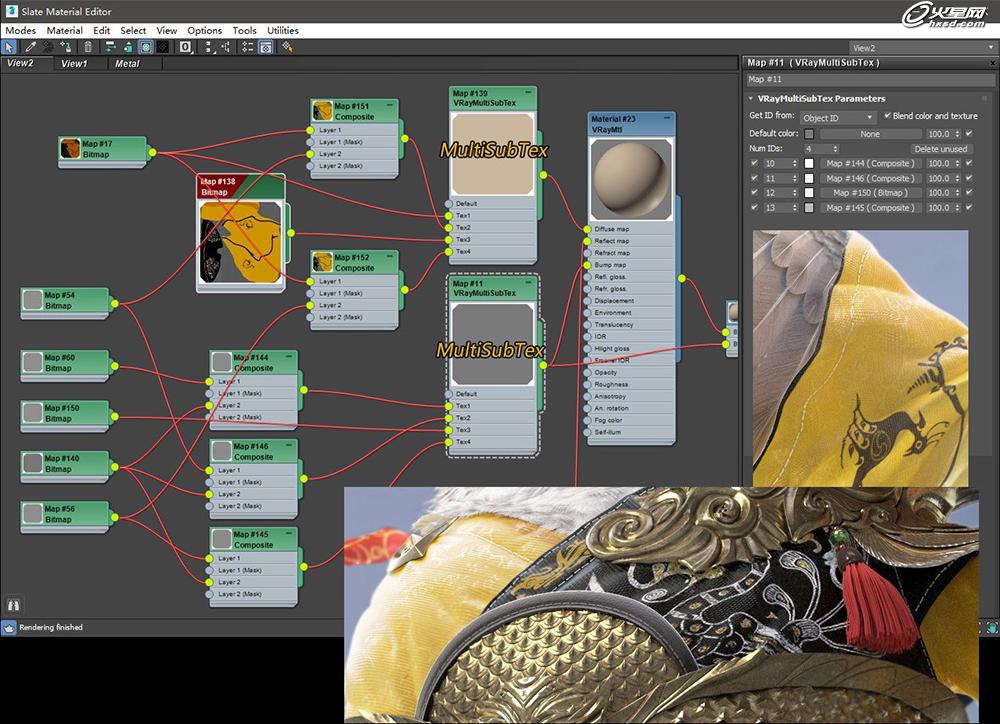Click the Hide Unused Nodeslots icon

pos(128,47)
